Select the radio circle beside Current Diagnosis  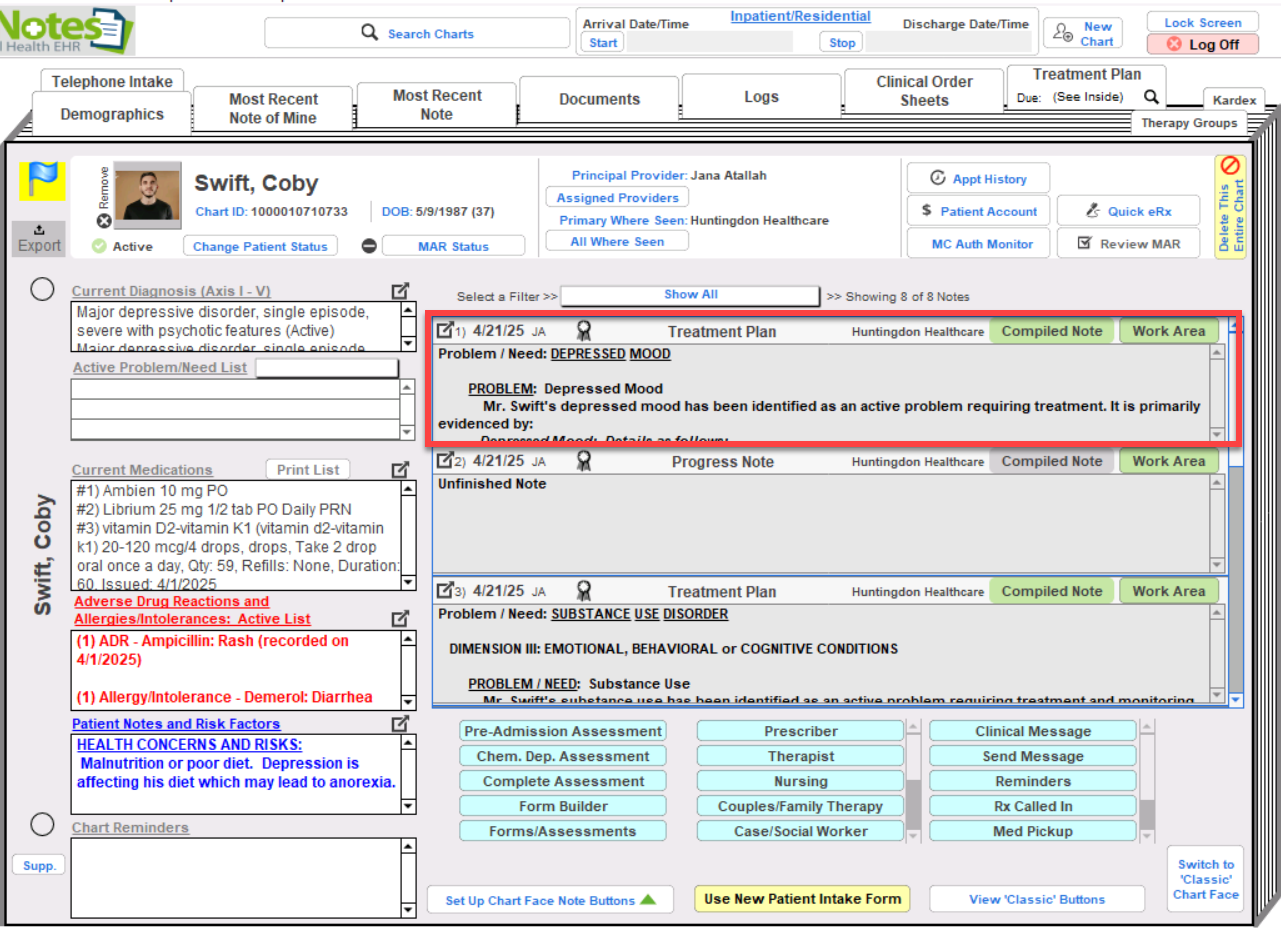coord(42,289)
